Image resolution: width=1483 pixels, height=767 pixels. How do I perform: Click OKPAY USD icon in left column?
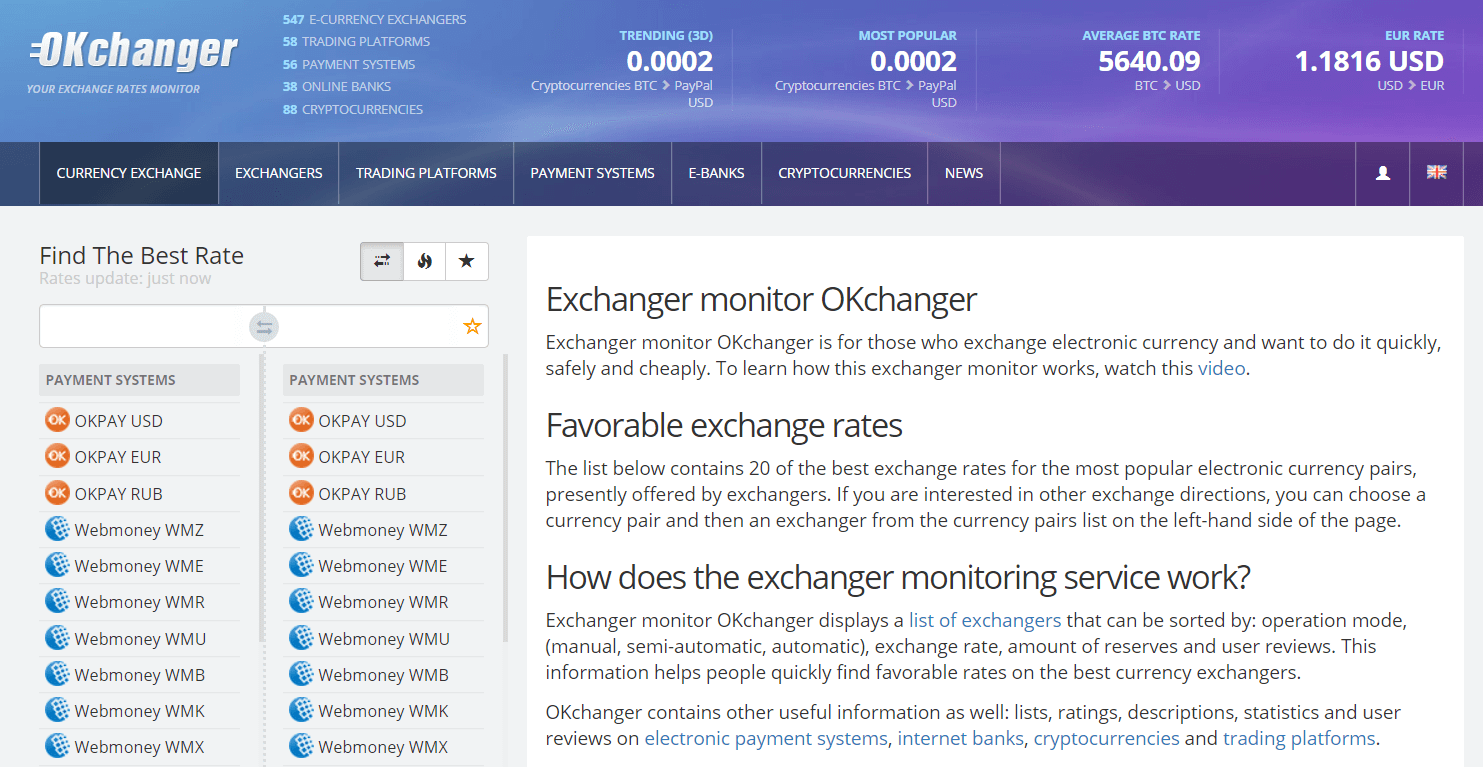pos(57,420)
